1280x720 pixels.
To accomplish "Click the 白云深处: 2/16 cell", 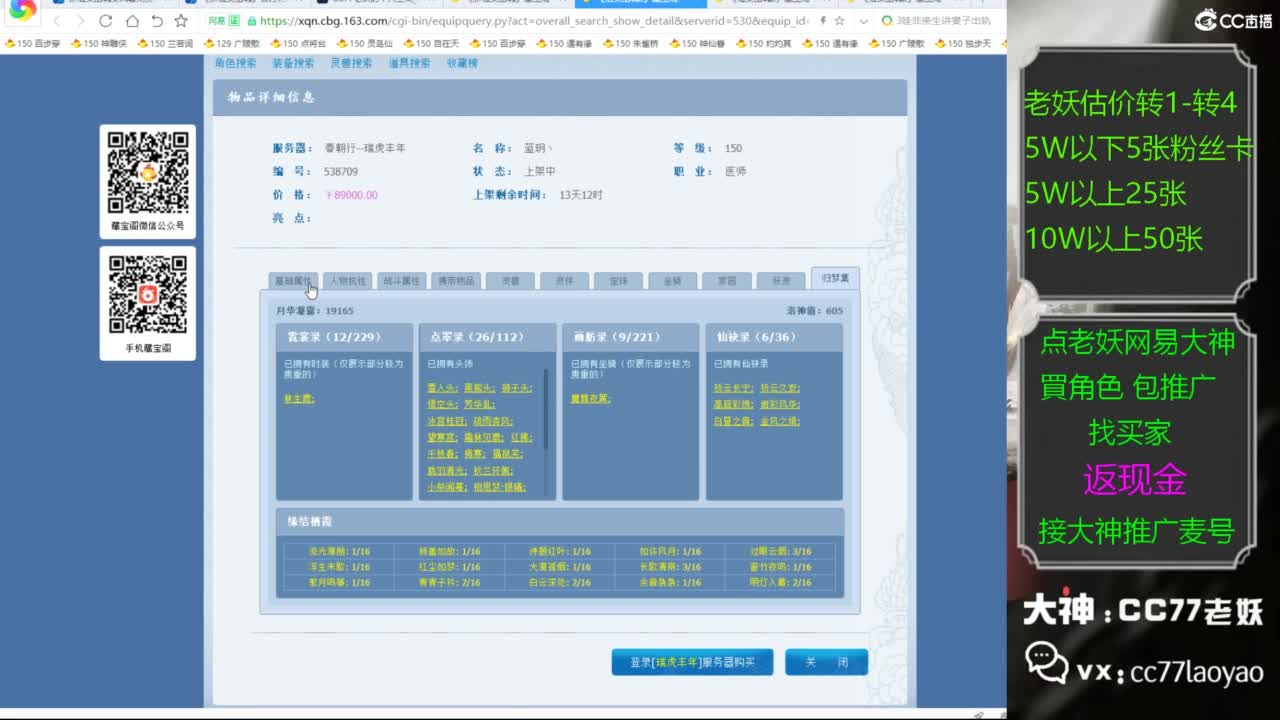I will (560, 582).
